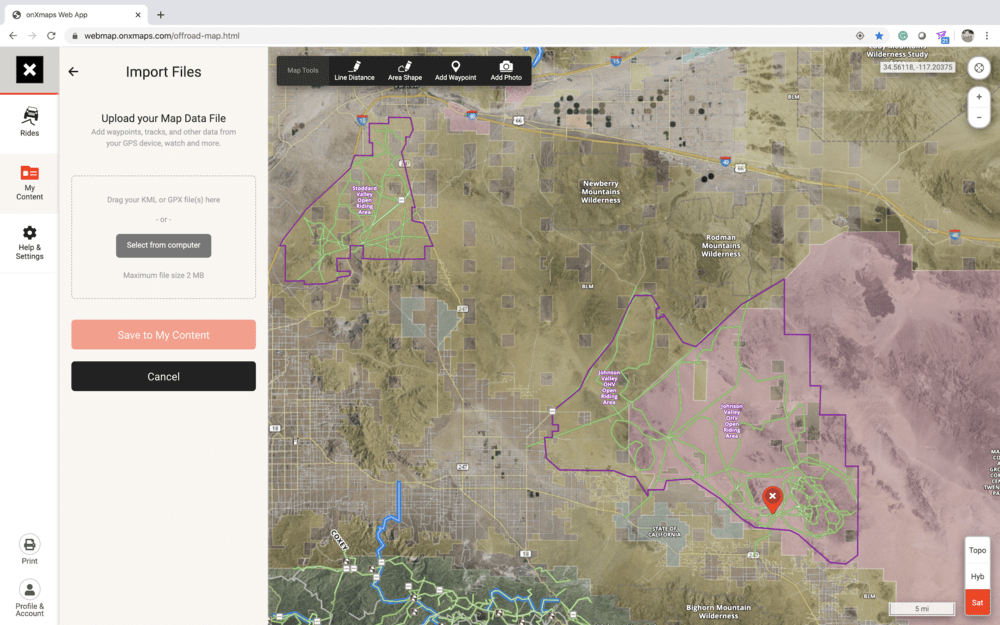
Task: Select the Area Shape tool
Action: click(x=405, y=71)
